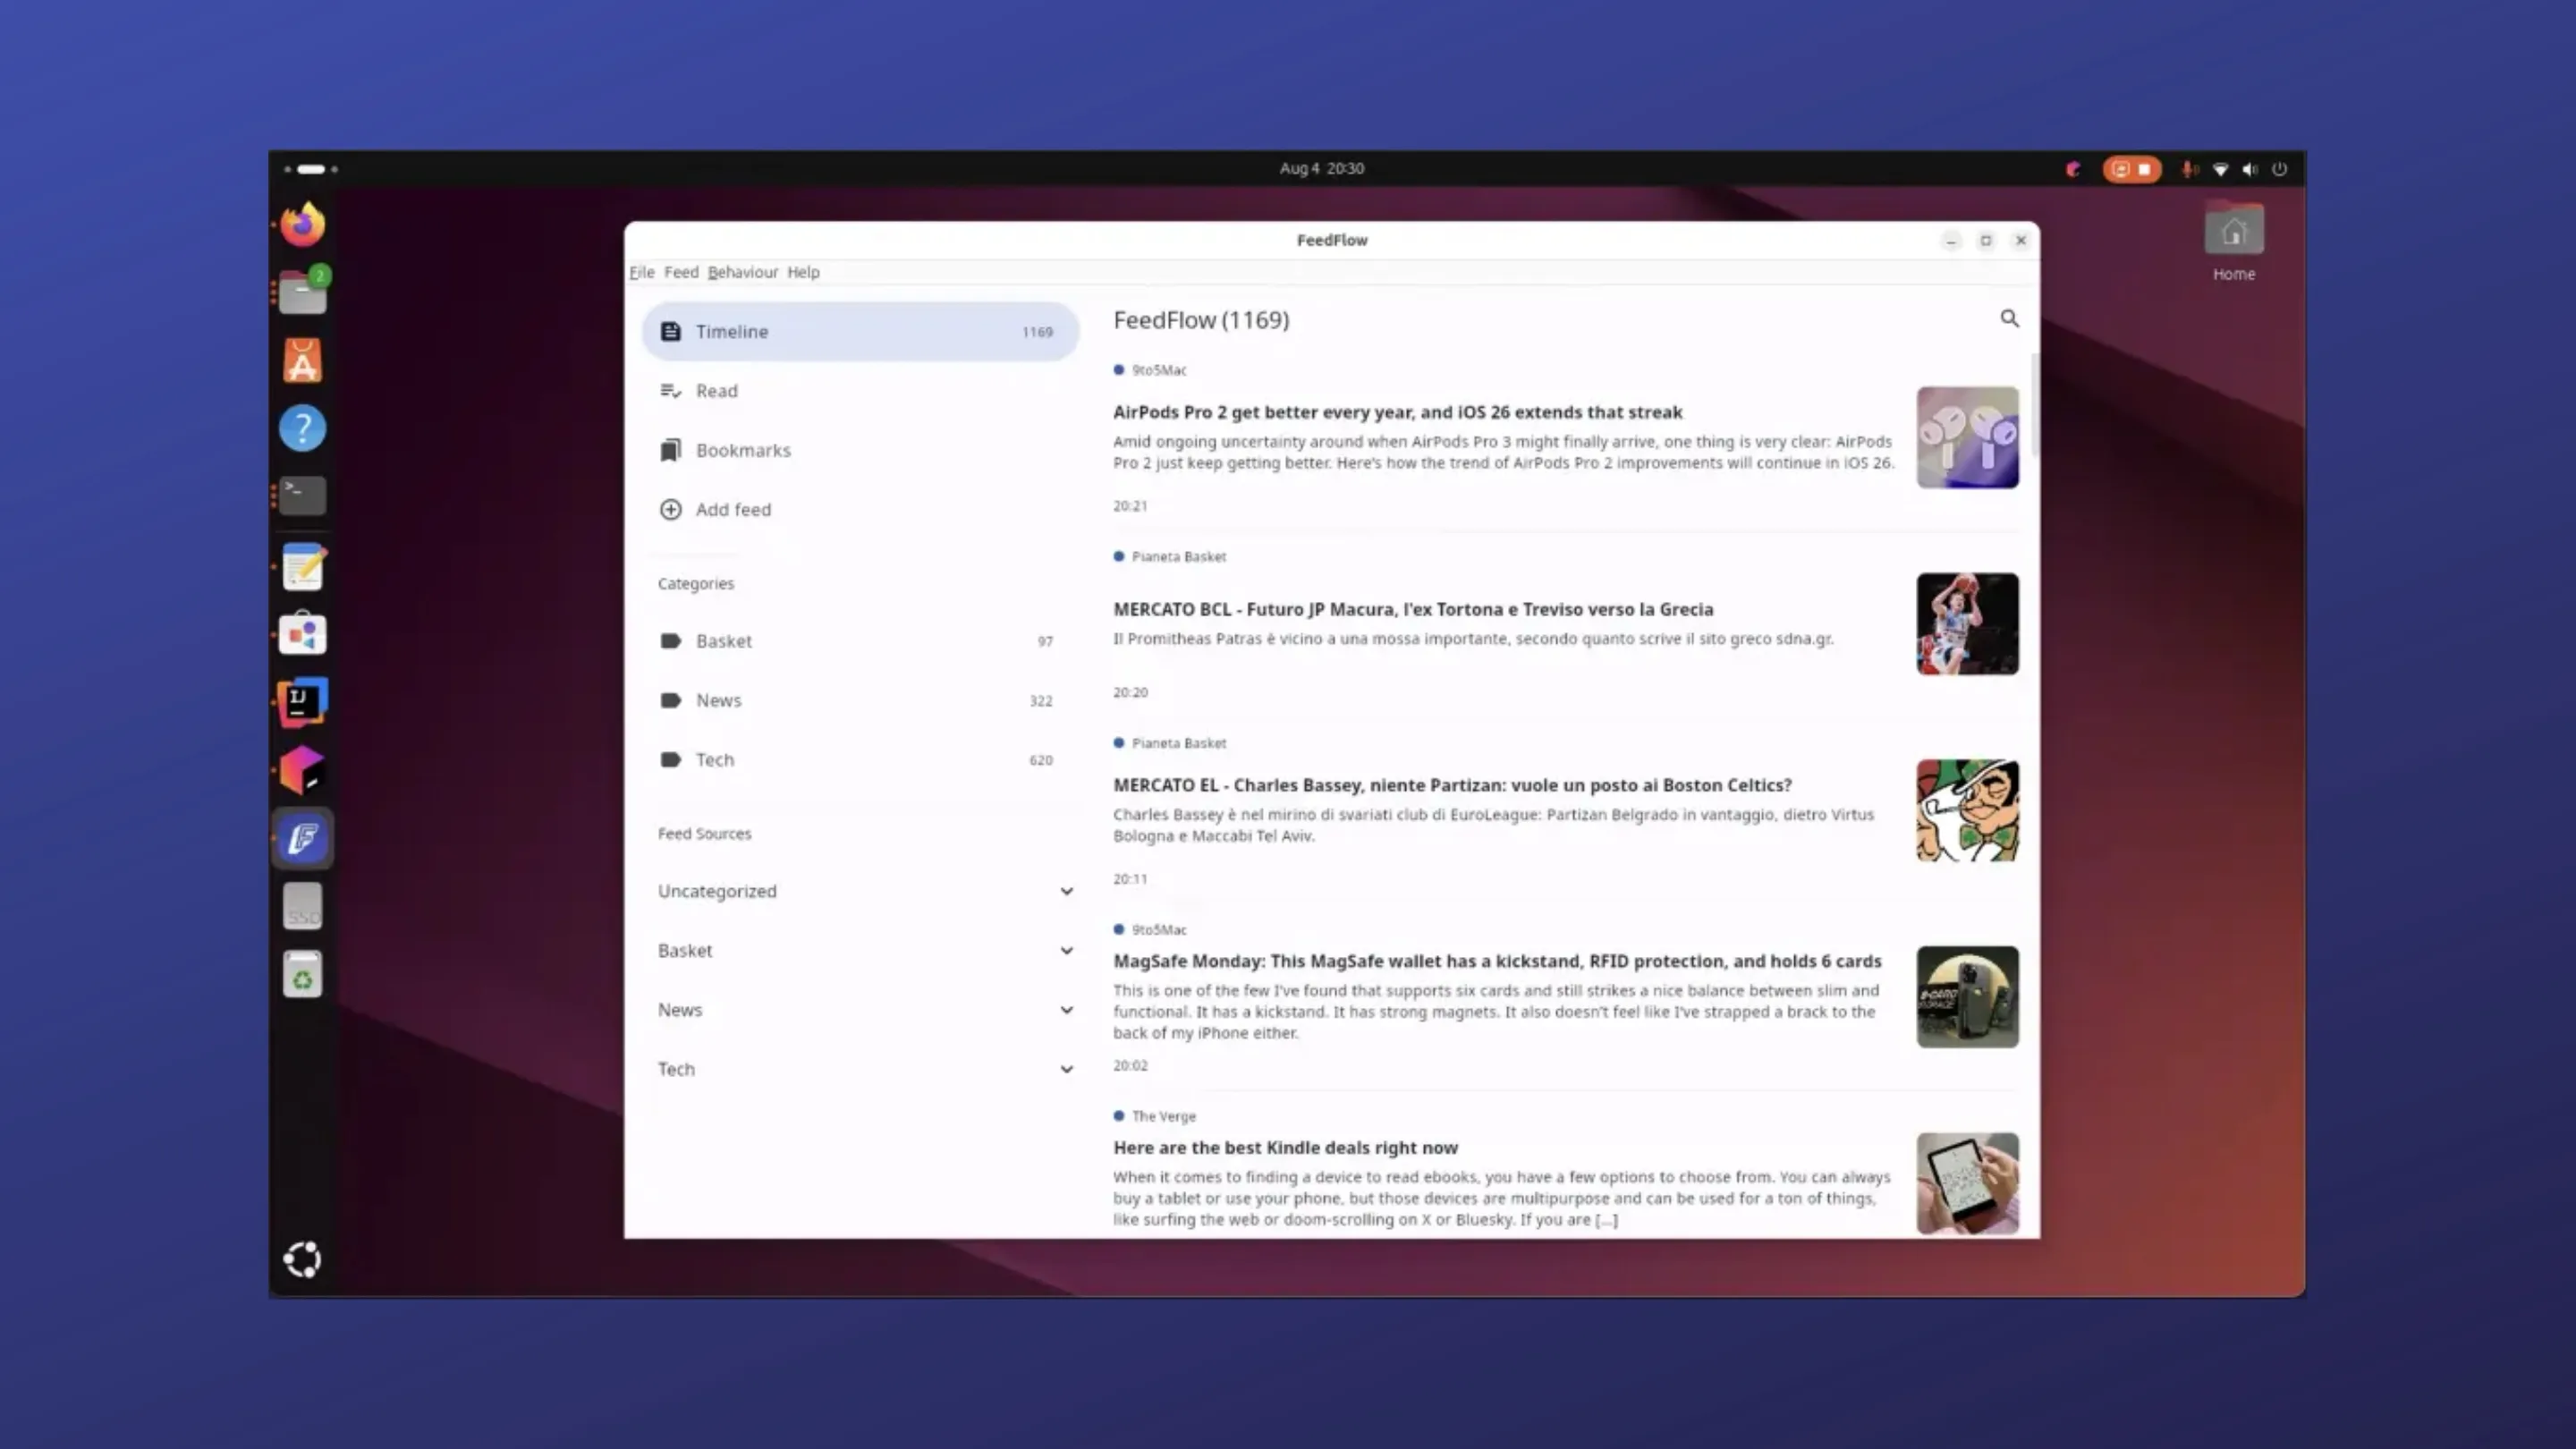Open the SSD drive dock icon
The image size is (2576, 1449).
tap(302, 906)
